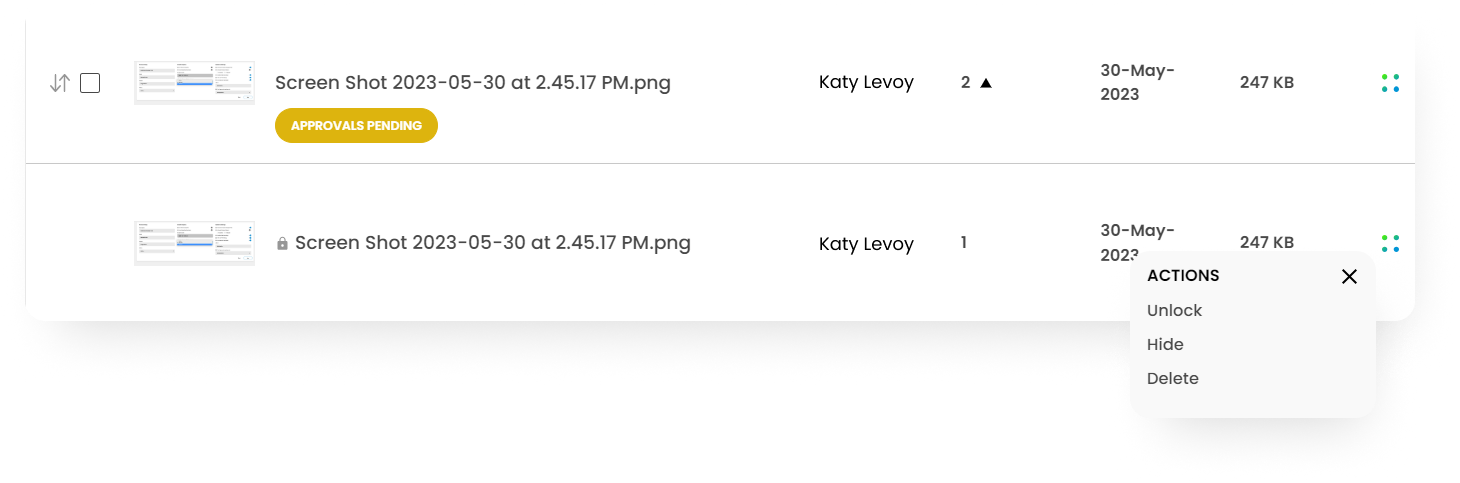
Task: Close the Actions popup with the X
Action: [1349, 276]
